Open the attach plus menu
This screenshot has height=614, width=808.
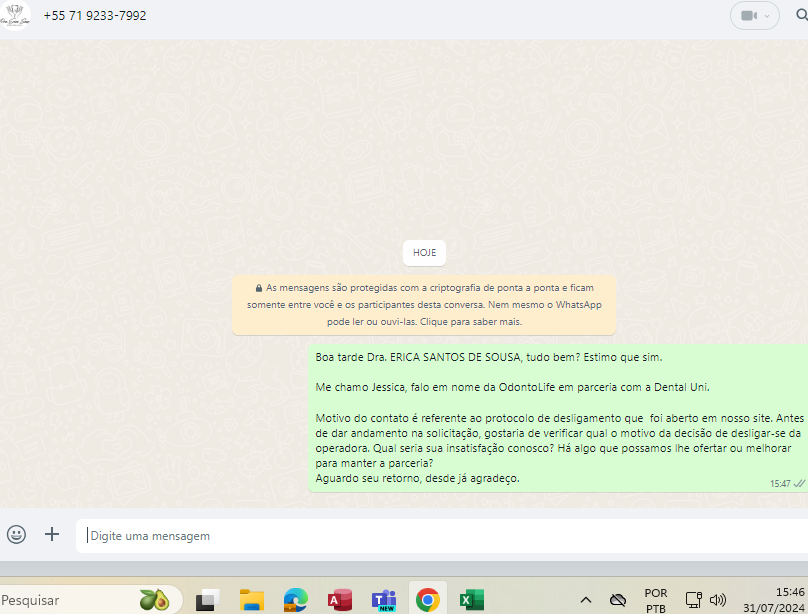point(52,534)
